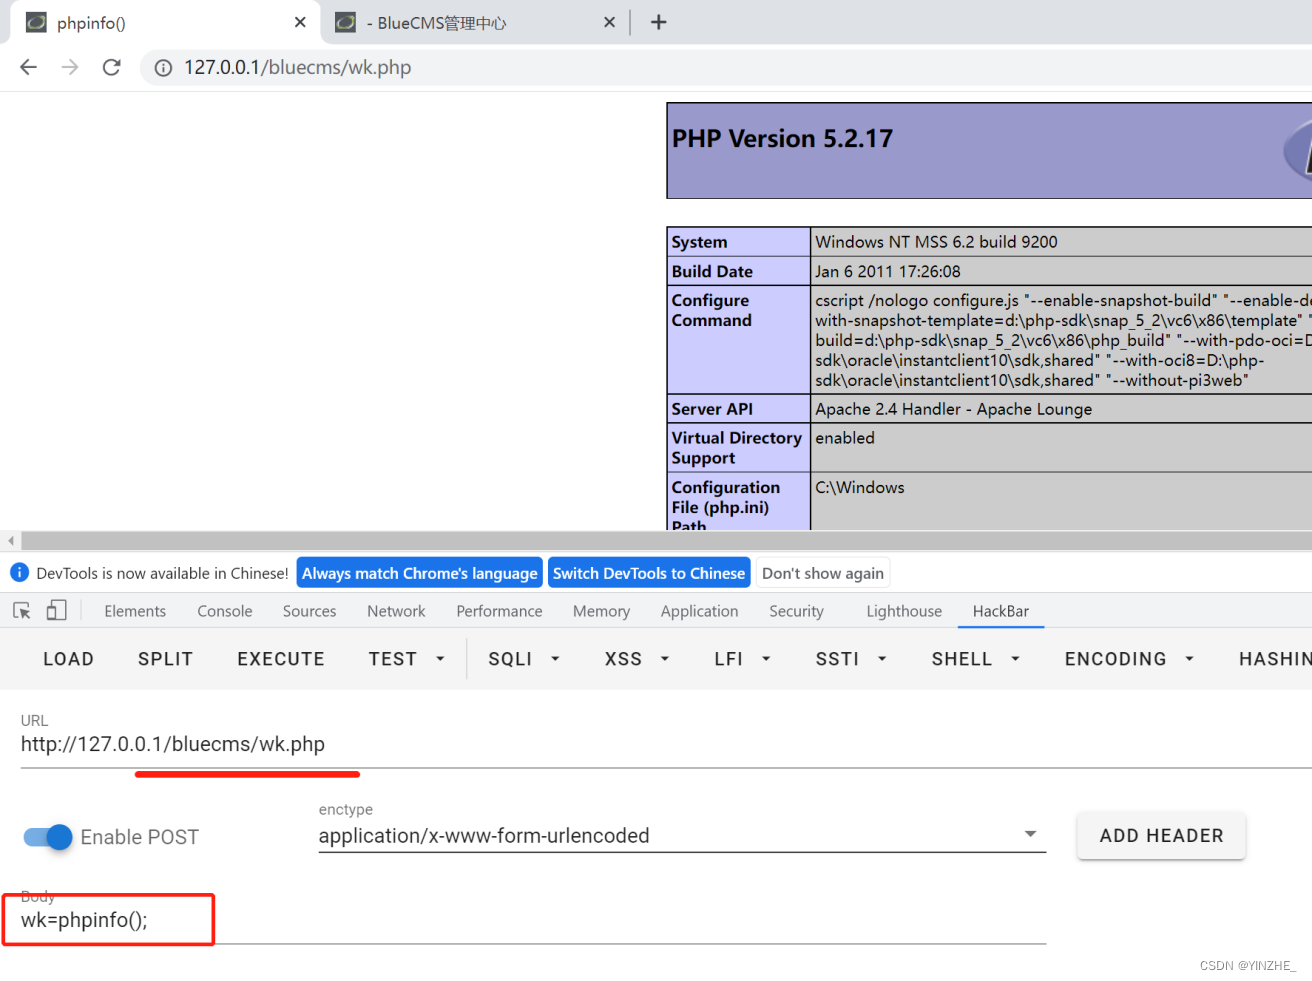Screen dimensions: 1312x981
Task: Click the BlueCMS tab favicon
Action: click(x=346, y=22)
